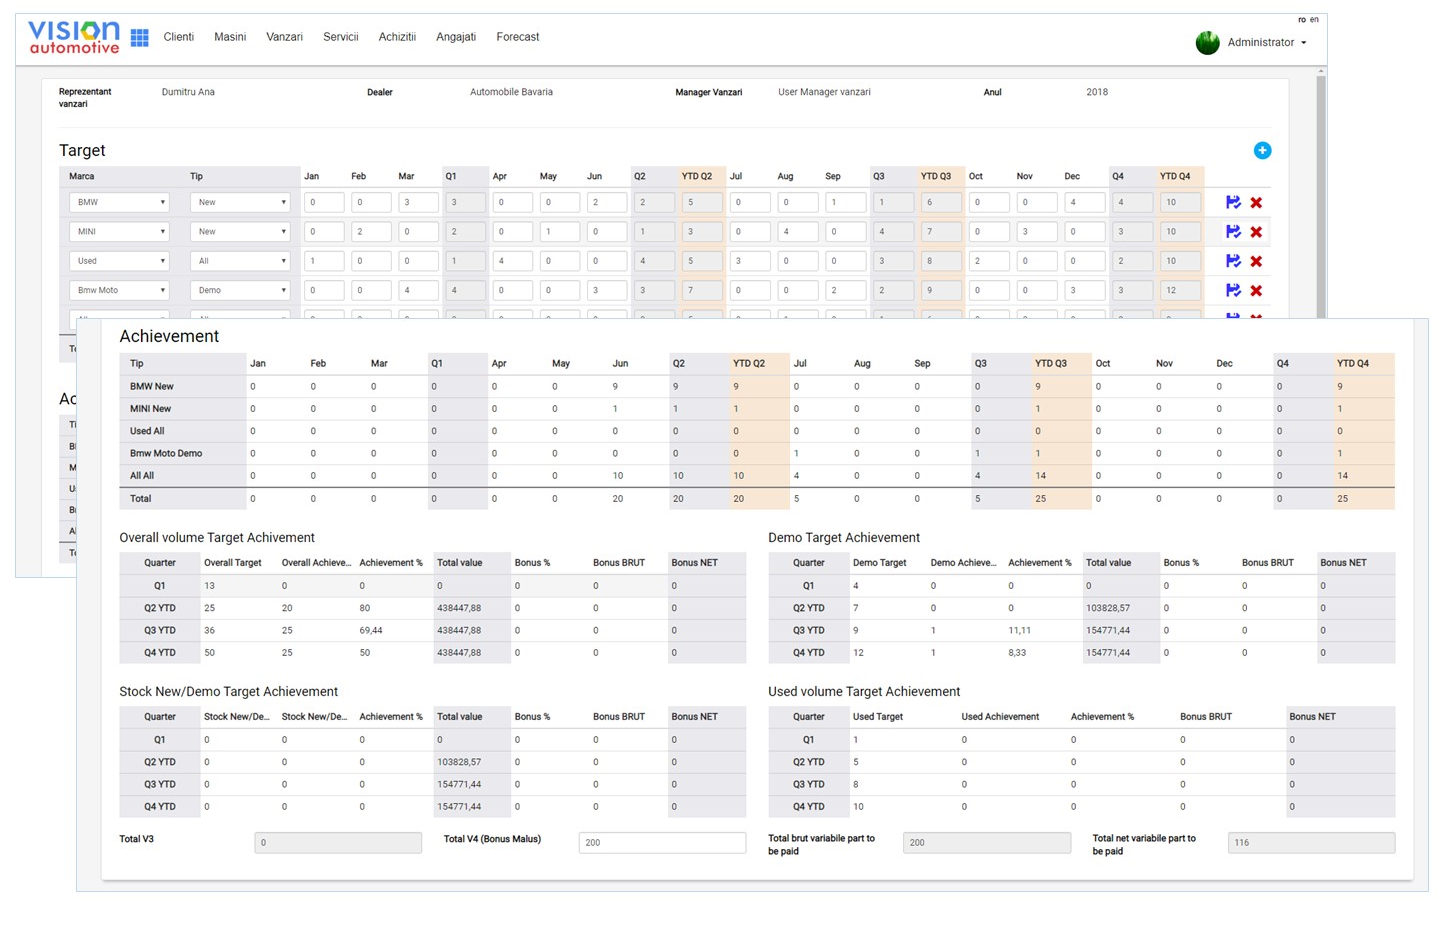Click the 438447,88 value in Q2 YTD row

click(459, 608)
